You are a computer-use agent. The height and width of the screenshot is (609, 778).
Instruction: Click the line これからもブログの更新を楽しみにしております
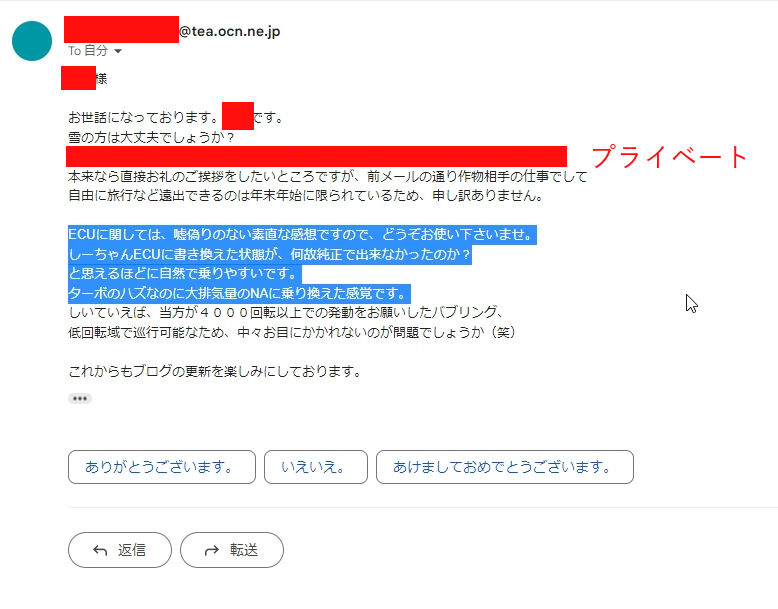coord(215,371)
